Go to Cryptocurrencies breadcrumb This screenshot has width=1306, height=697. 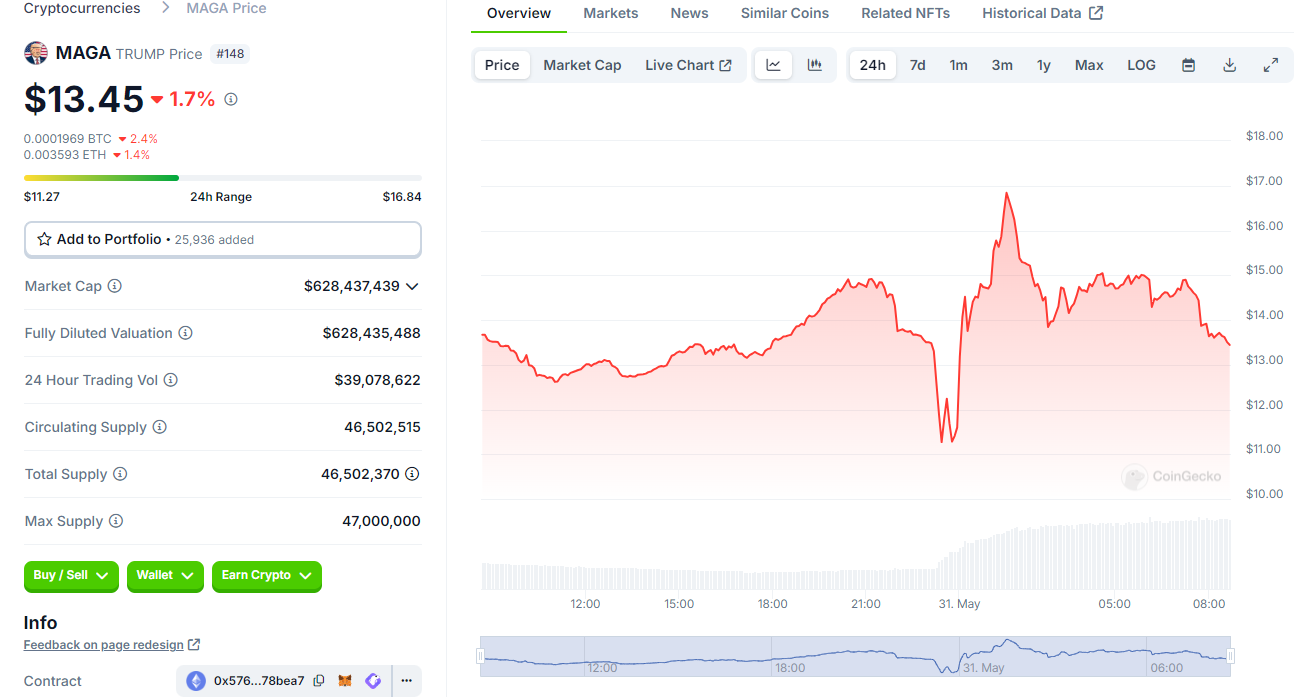[x=82, y=8]
